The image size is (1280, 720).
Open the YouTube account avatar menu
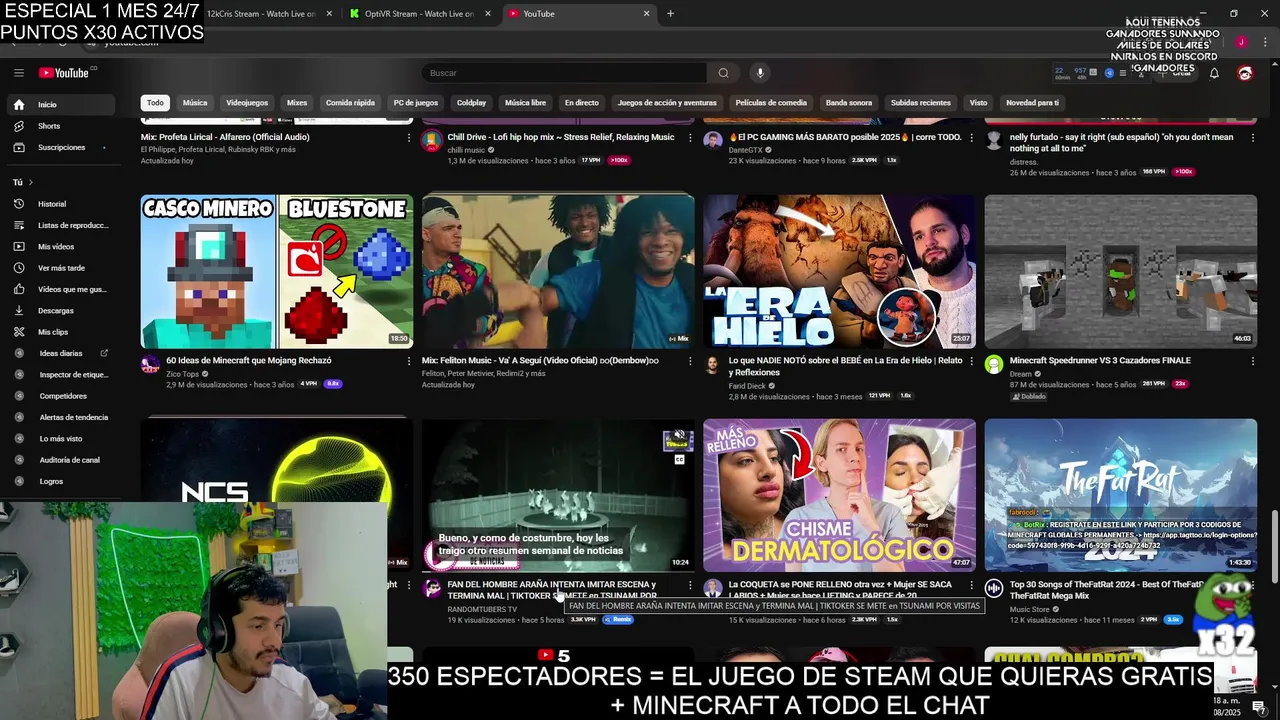1245,73
